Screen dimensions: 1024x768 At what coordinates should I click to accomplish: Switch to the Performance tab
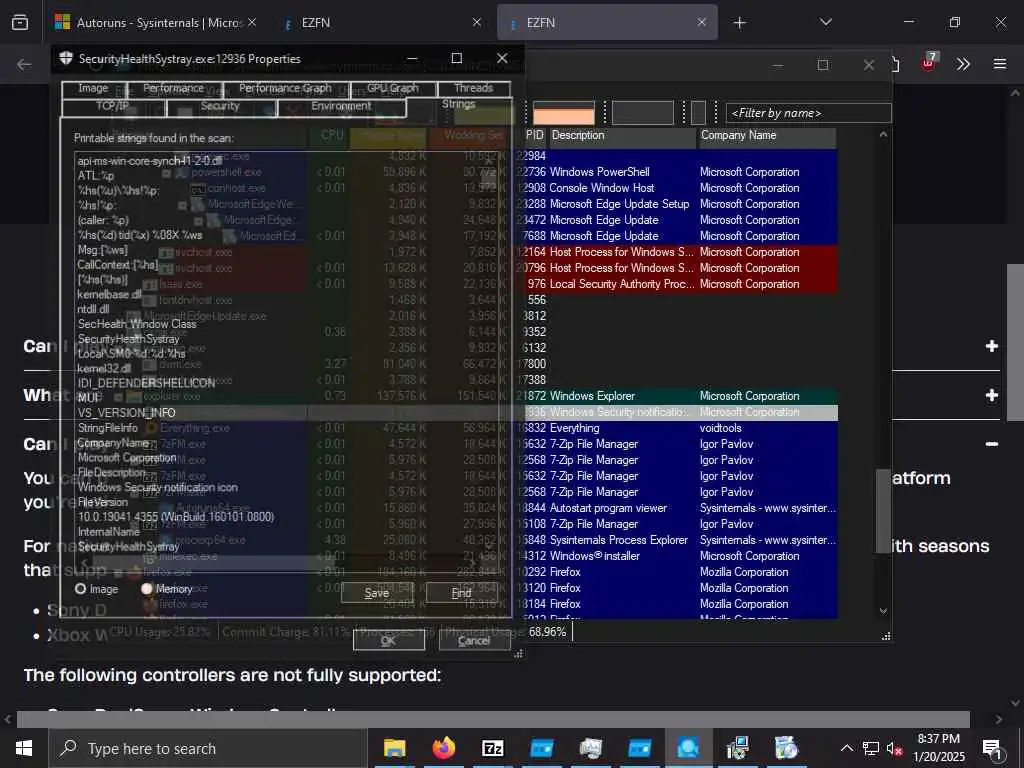(x=174, y=89)
